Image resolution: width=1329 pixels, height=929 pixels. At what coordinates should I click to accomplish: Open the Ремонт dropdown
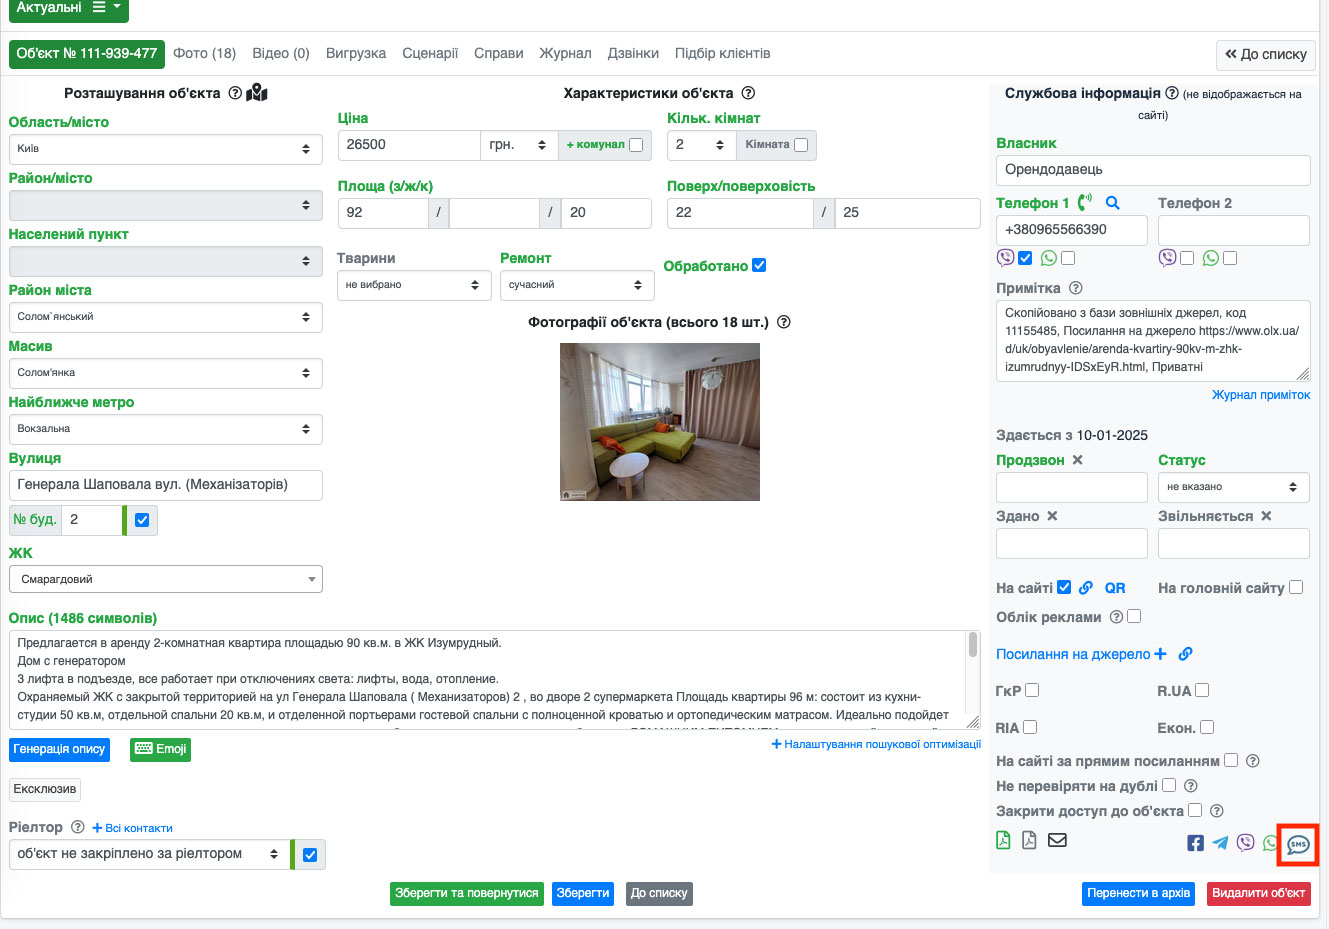pyautogui.click(x=577, y=285)
